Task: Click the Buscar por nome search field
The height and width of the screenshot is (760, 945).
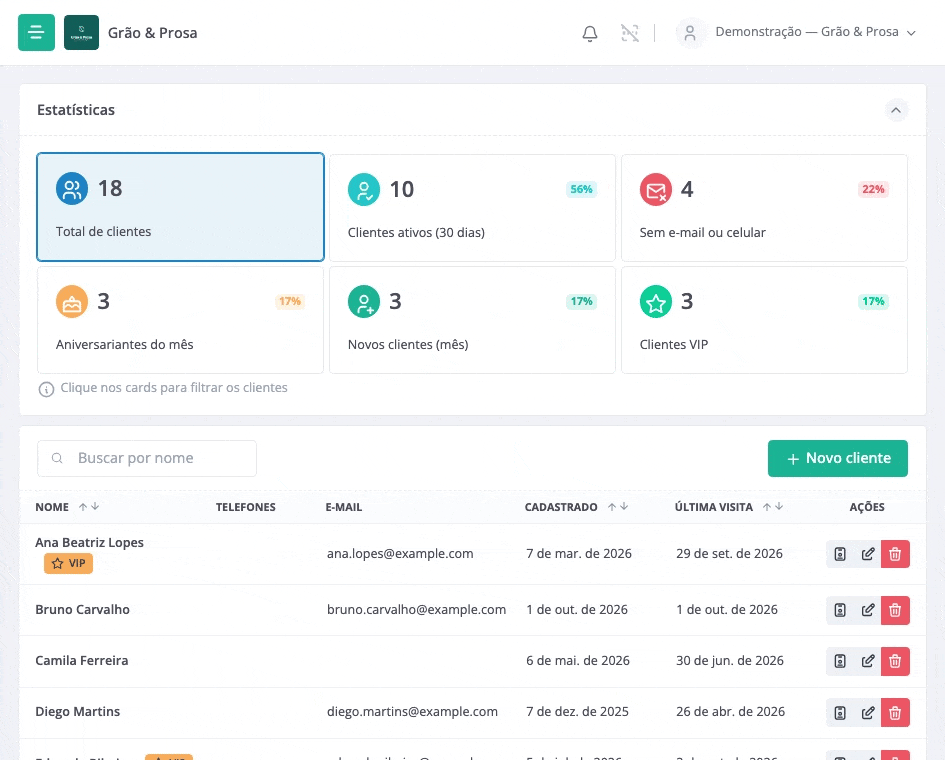Action: pos(147,459)
